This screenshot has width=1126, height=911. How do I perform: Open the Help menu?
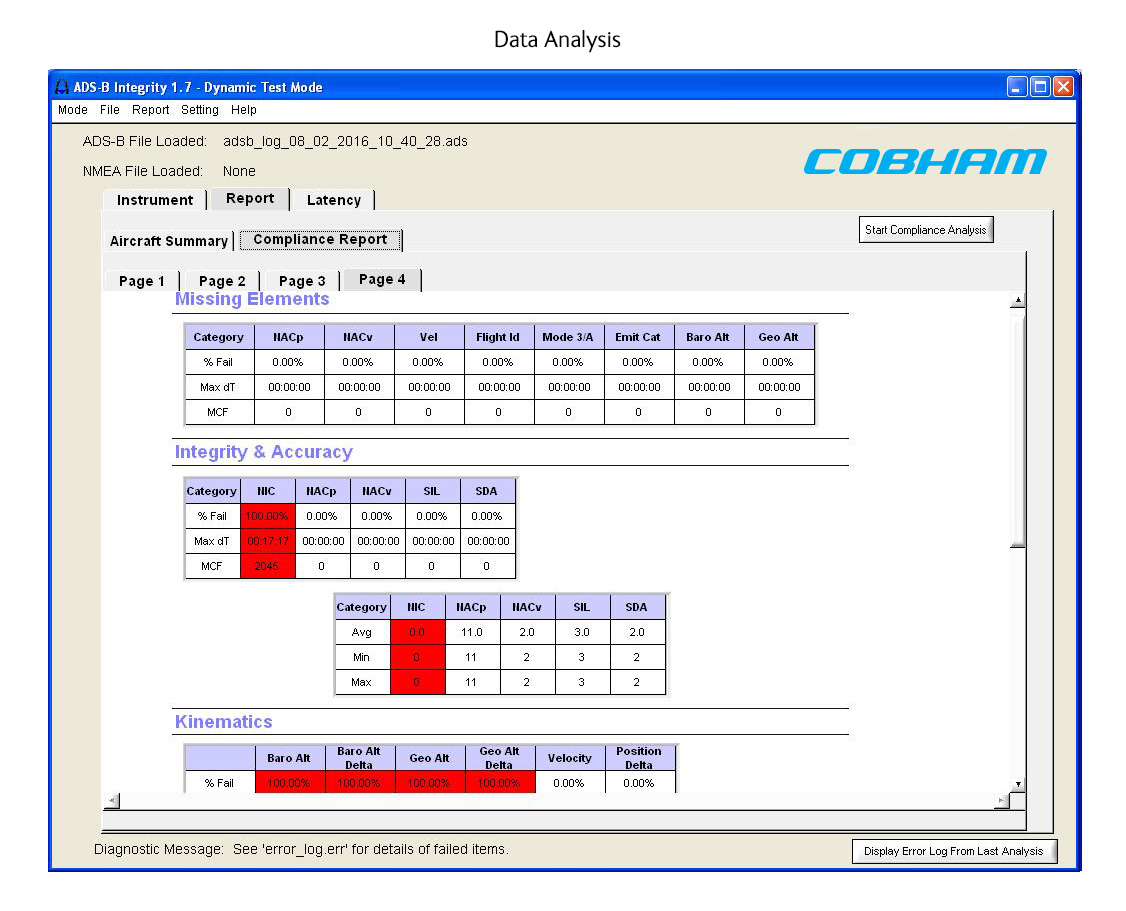[x=243, y=110]
